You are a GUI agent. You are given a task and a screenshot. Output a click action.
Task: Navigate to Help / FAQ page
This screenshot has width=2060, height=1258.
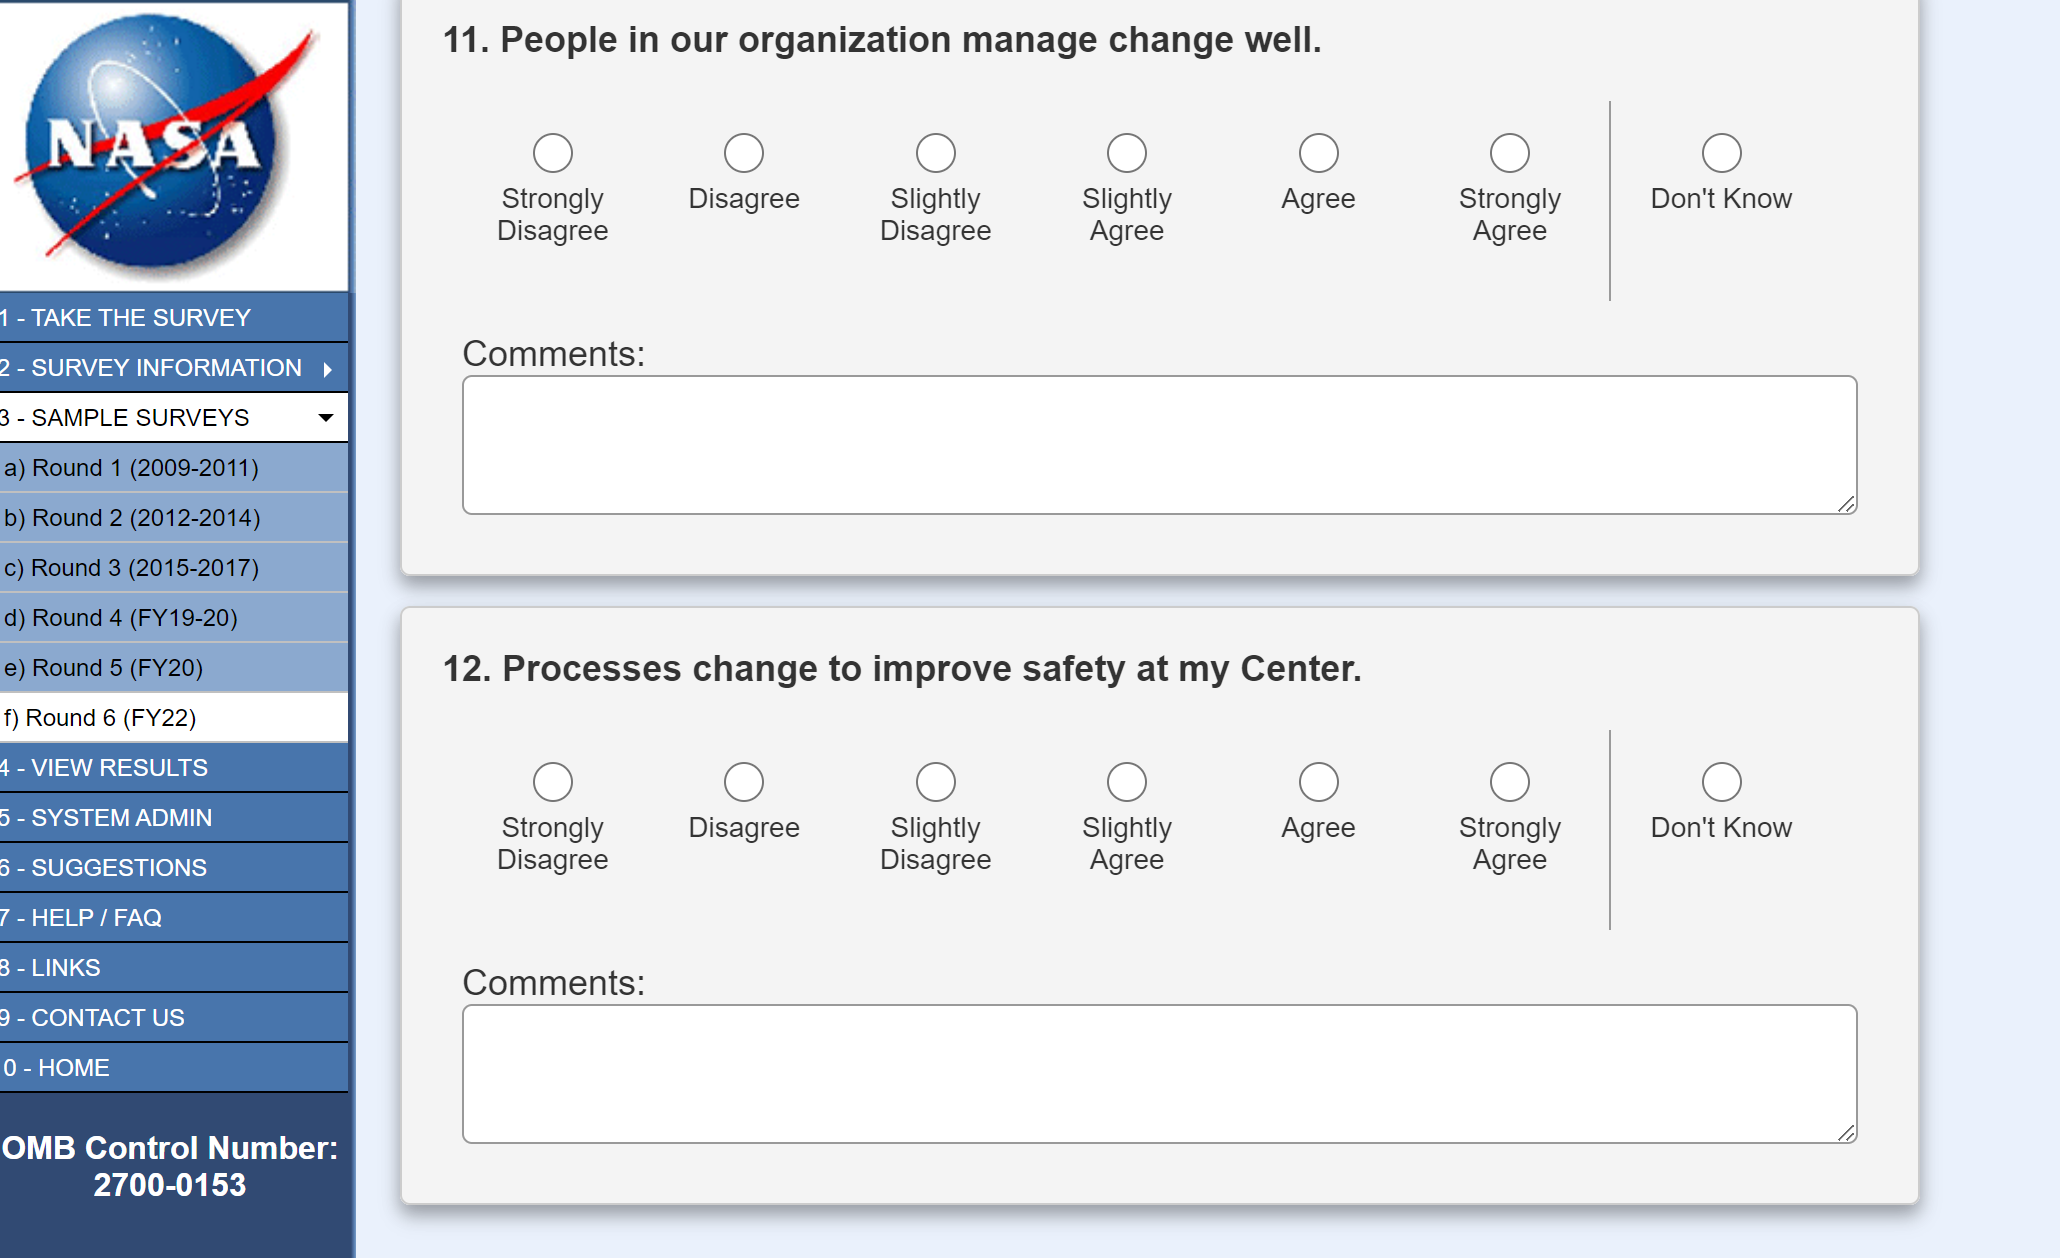tap(96, 918)
